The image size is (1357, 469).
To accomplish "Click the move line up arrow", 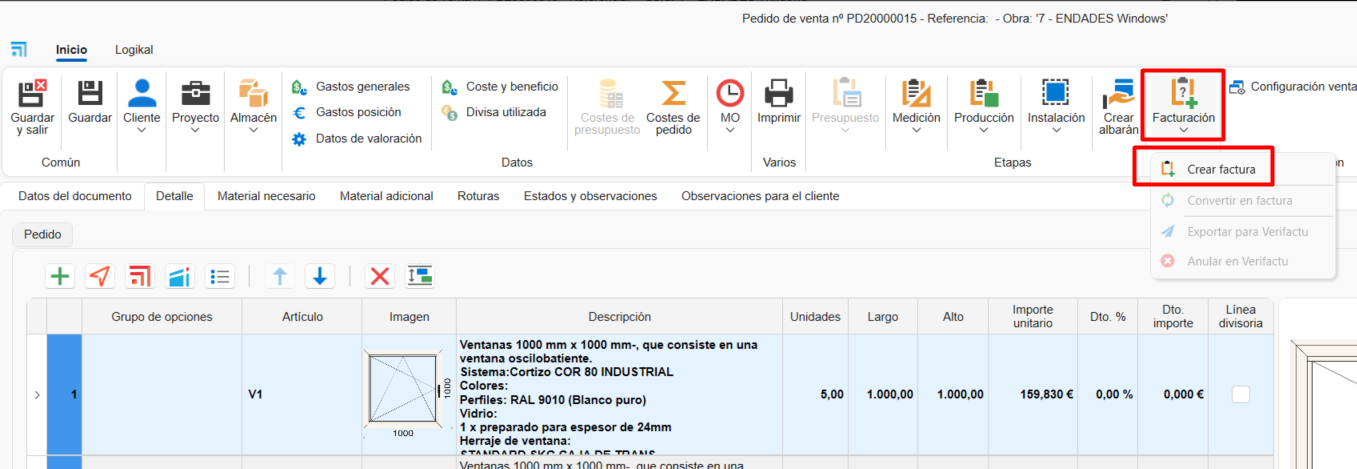I will click(x=280, y=277).
